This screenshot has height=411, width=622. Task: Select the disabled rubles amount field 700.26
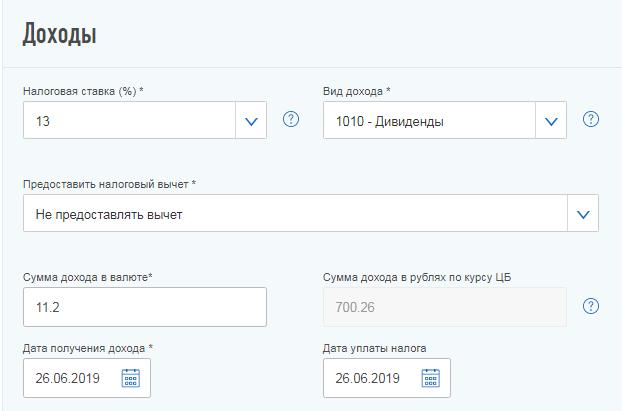[445, 307]
